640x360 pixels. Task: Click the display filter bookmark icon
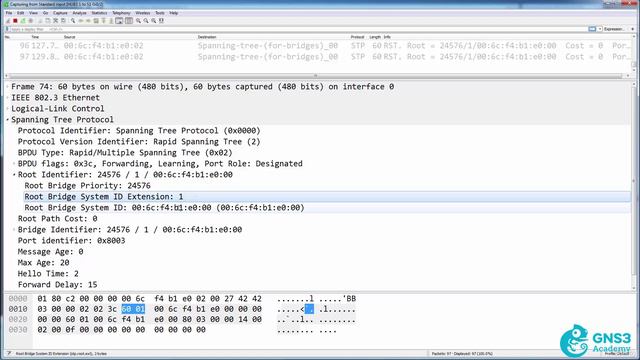click(7, 29)
